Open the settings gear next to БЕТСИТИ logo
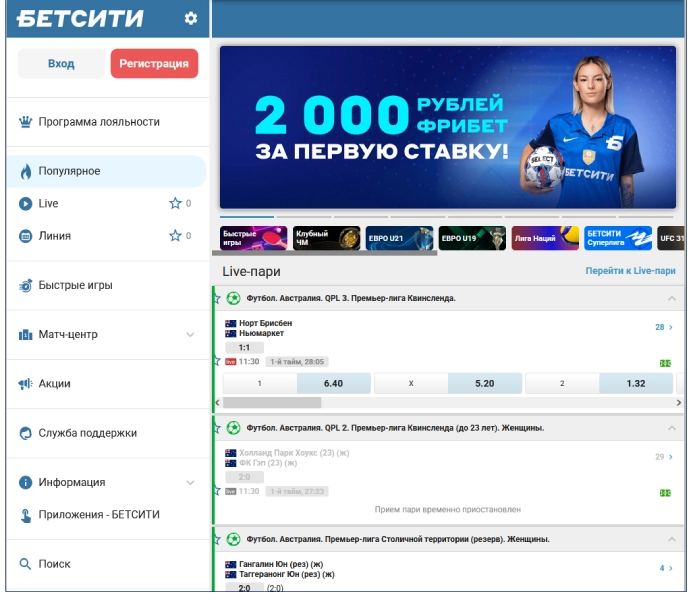 [190, 18]
